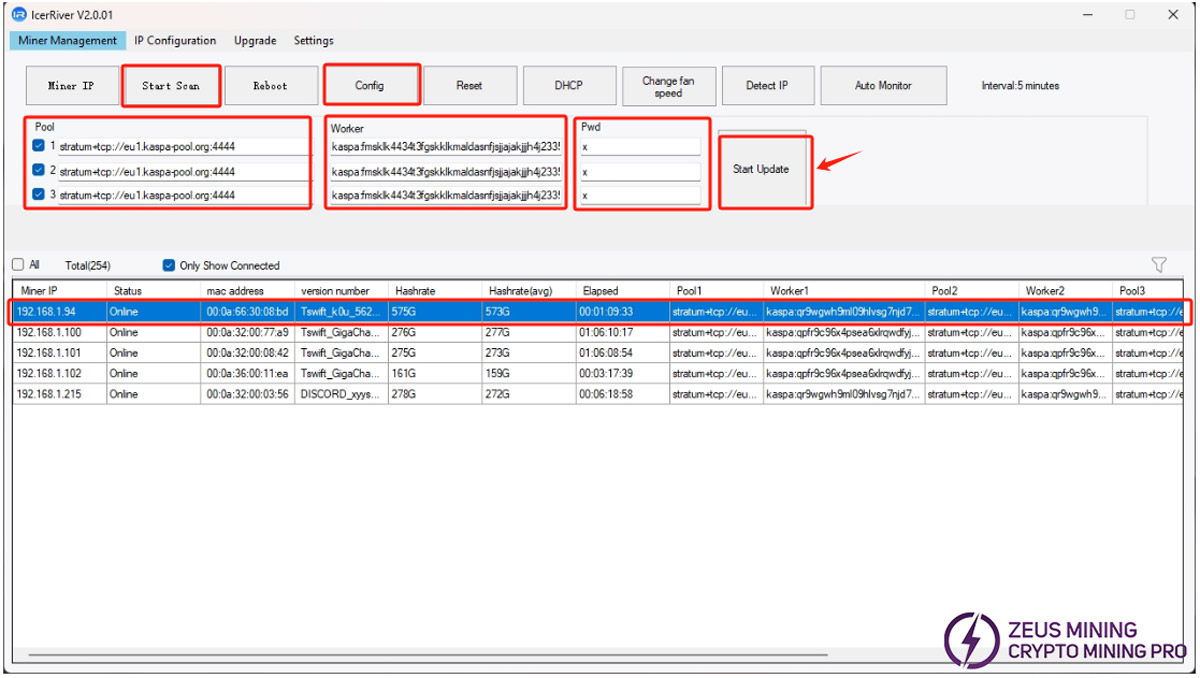Viewport: 1200px width, 678px height.
Task: Click the Change fan speed button
Action: (667, 87)
